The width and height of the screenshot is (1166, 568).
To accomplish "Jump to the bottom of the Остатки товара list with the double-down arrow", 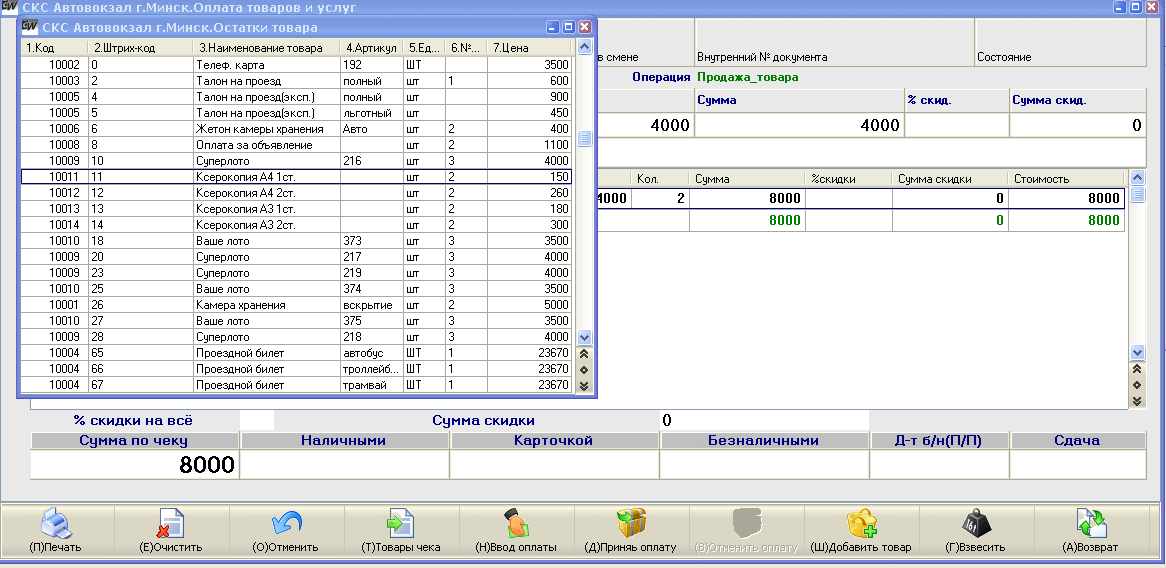I will tap(584, 385).
